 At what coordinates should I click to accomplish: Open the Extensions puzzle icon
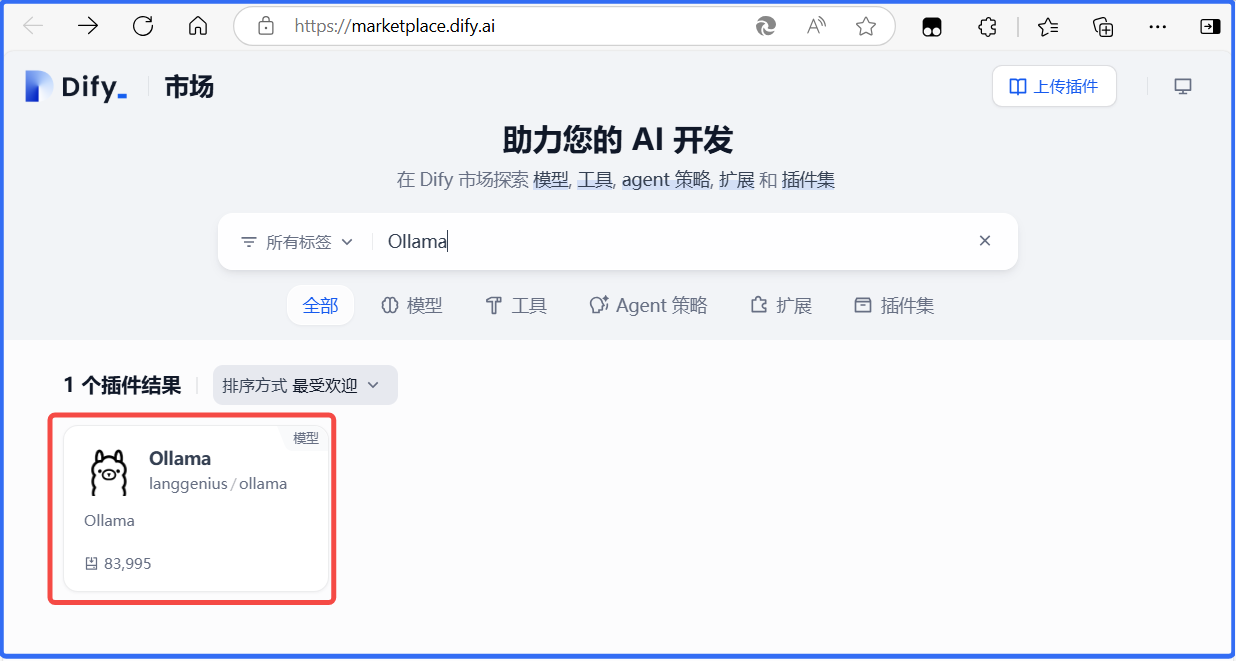[x=987, y=27]
